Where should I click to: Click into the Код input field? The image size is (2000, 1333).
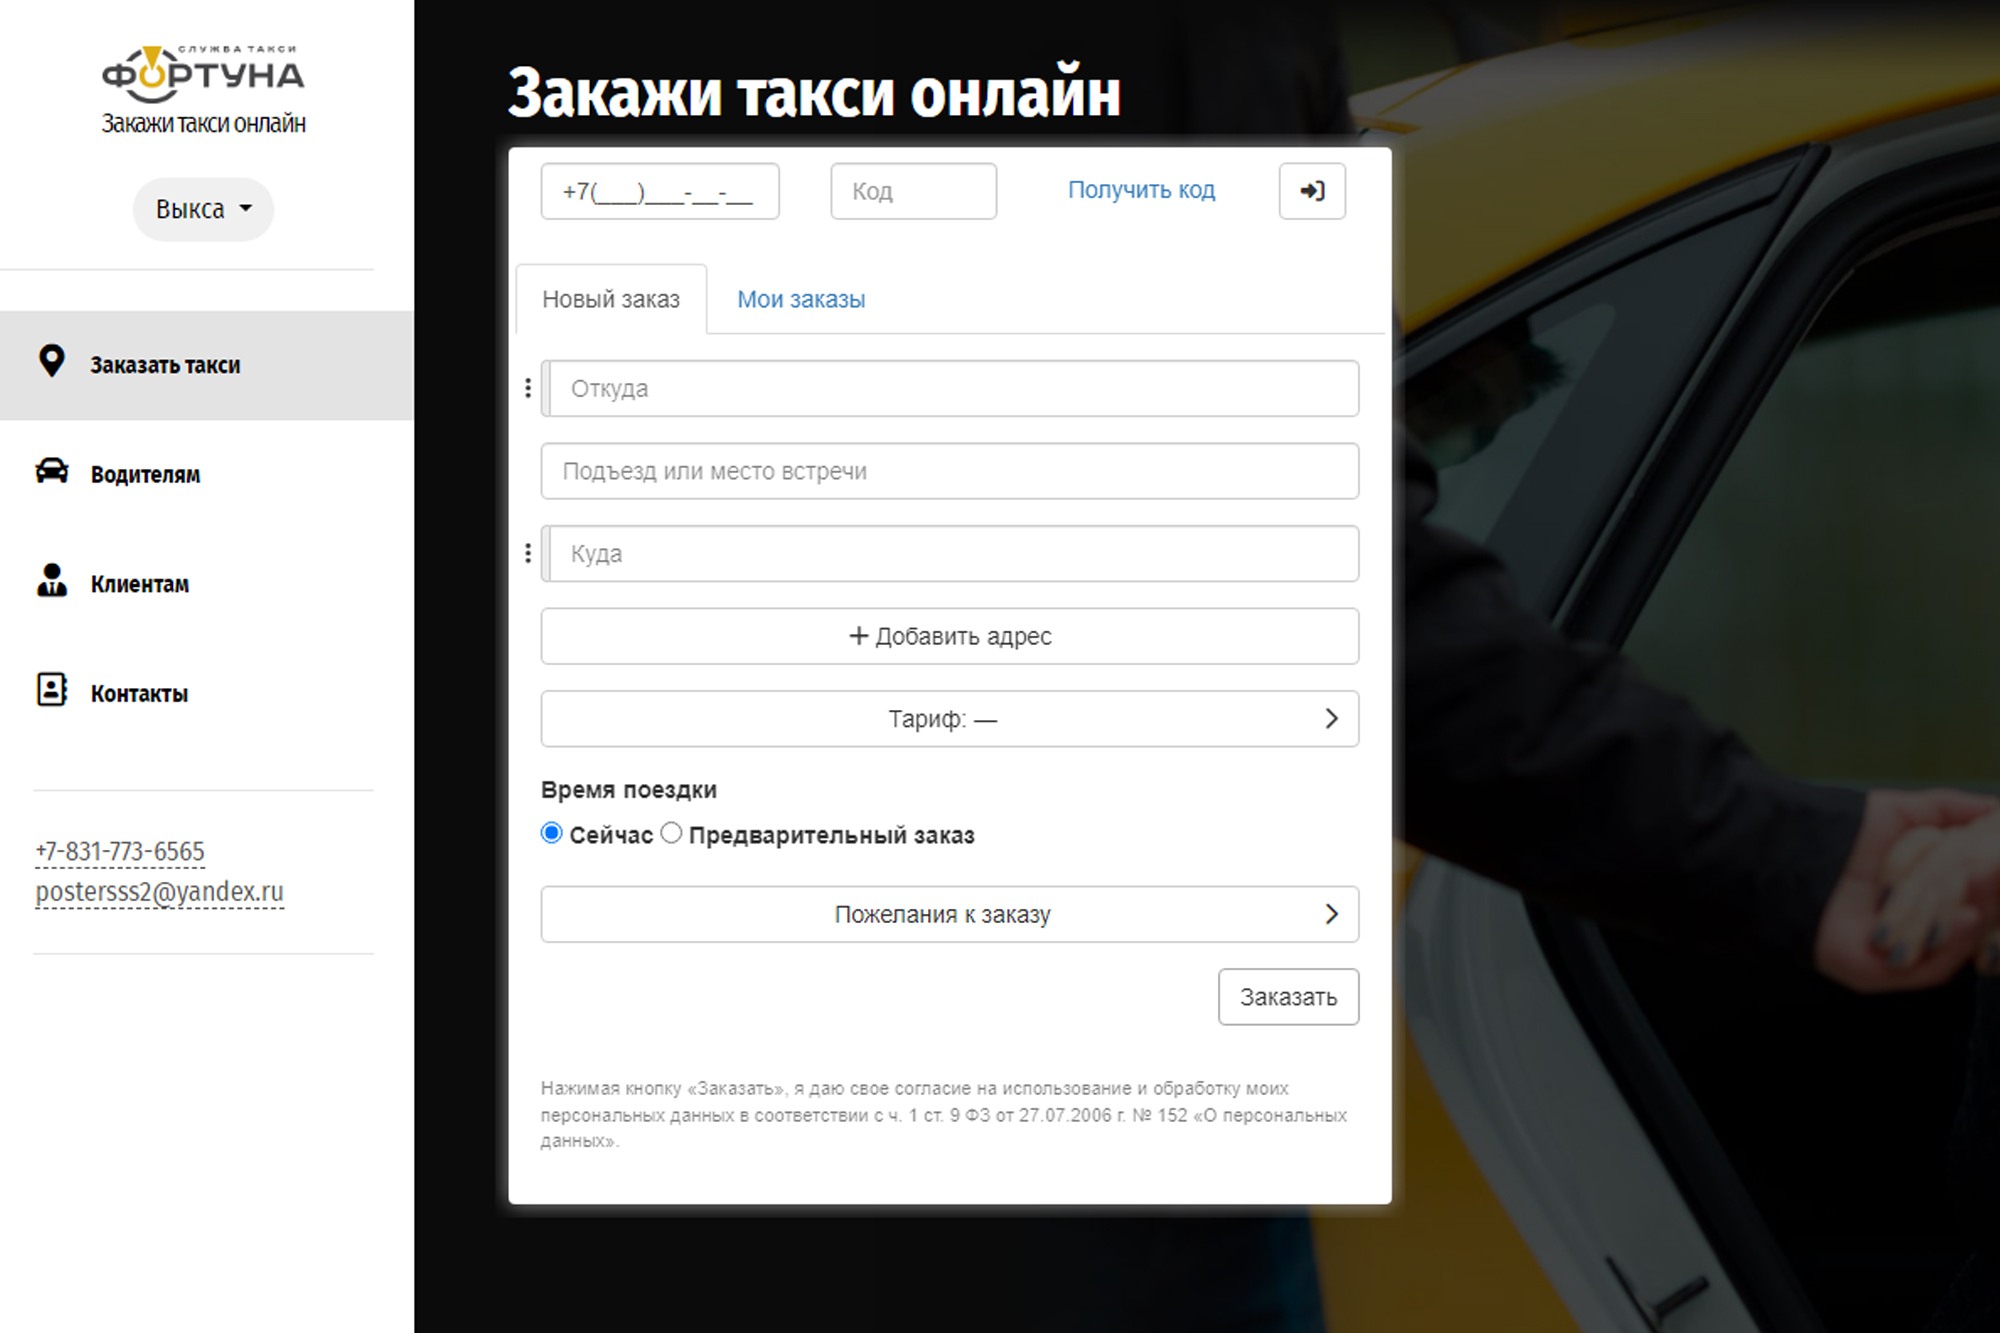point(913,191)
